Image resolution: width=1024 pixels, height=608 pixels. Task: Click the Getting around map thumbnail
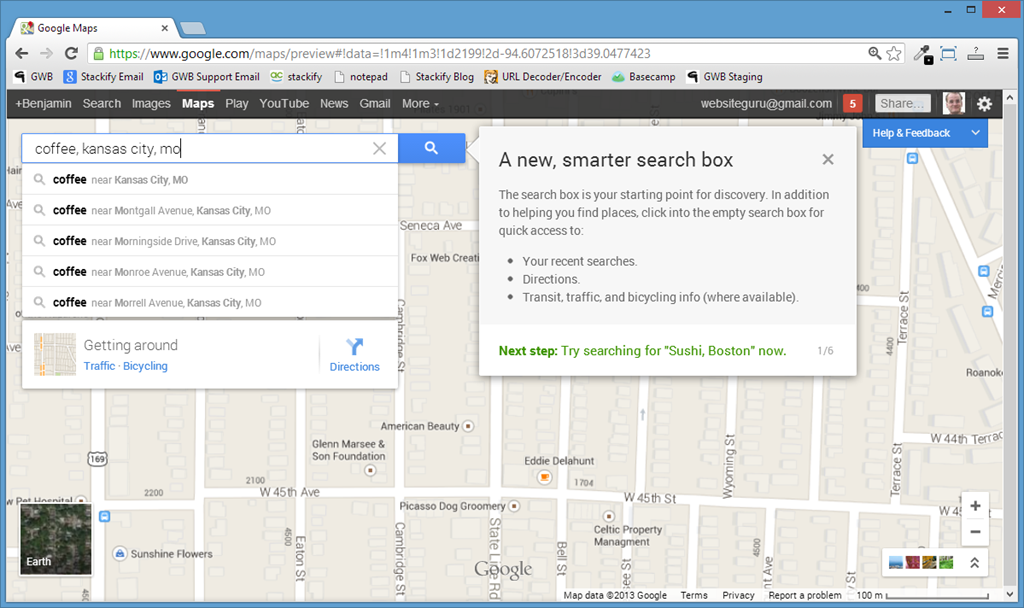pyautogui.click(x=55, y=355)
